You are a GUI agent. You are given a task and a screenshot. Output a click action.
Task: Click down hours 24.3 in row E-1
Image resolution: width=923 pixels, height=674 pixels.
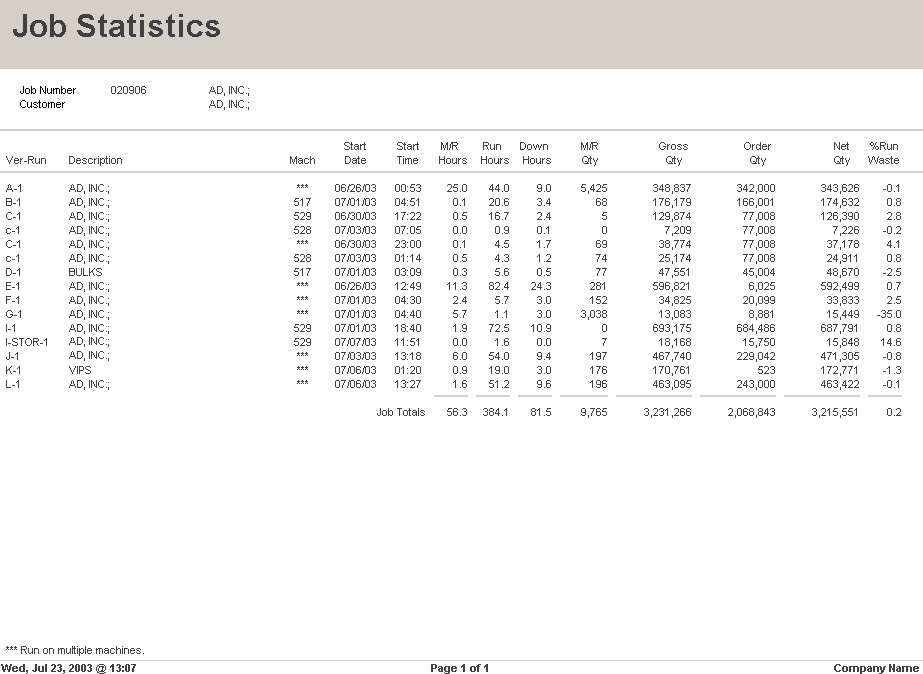(540, 286)
